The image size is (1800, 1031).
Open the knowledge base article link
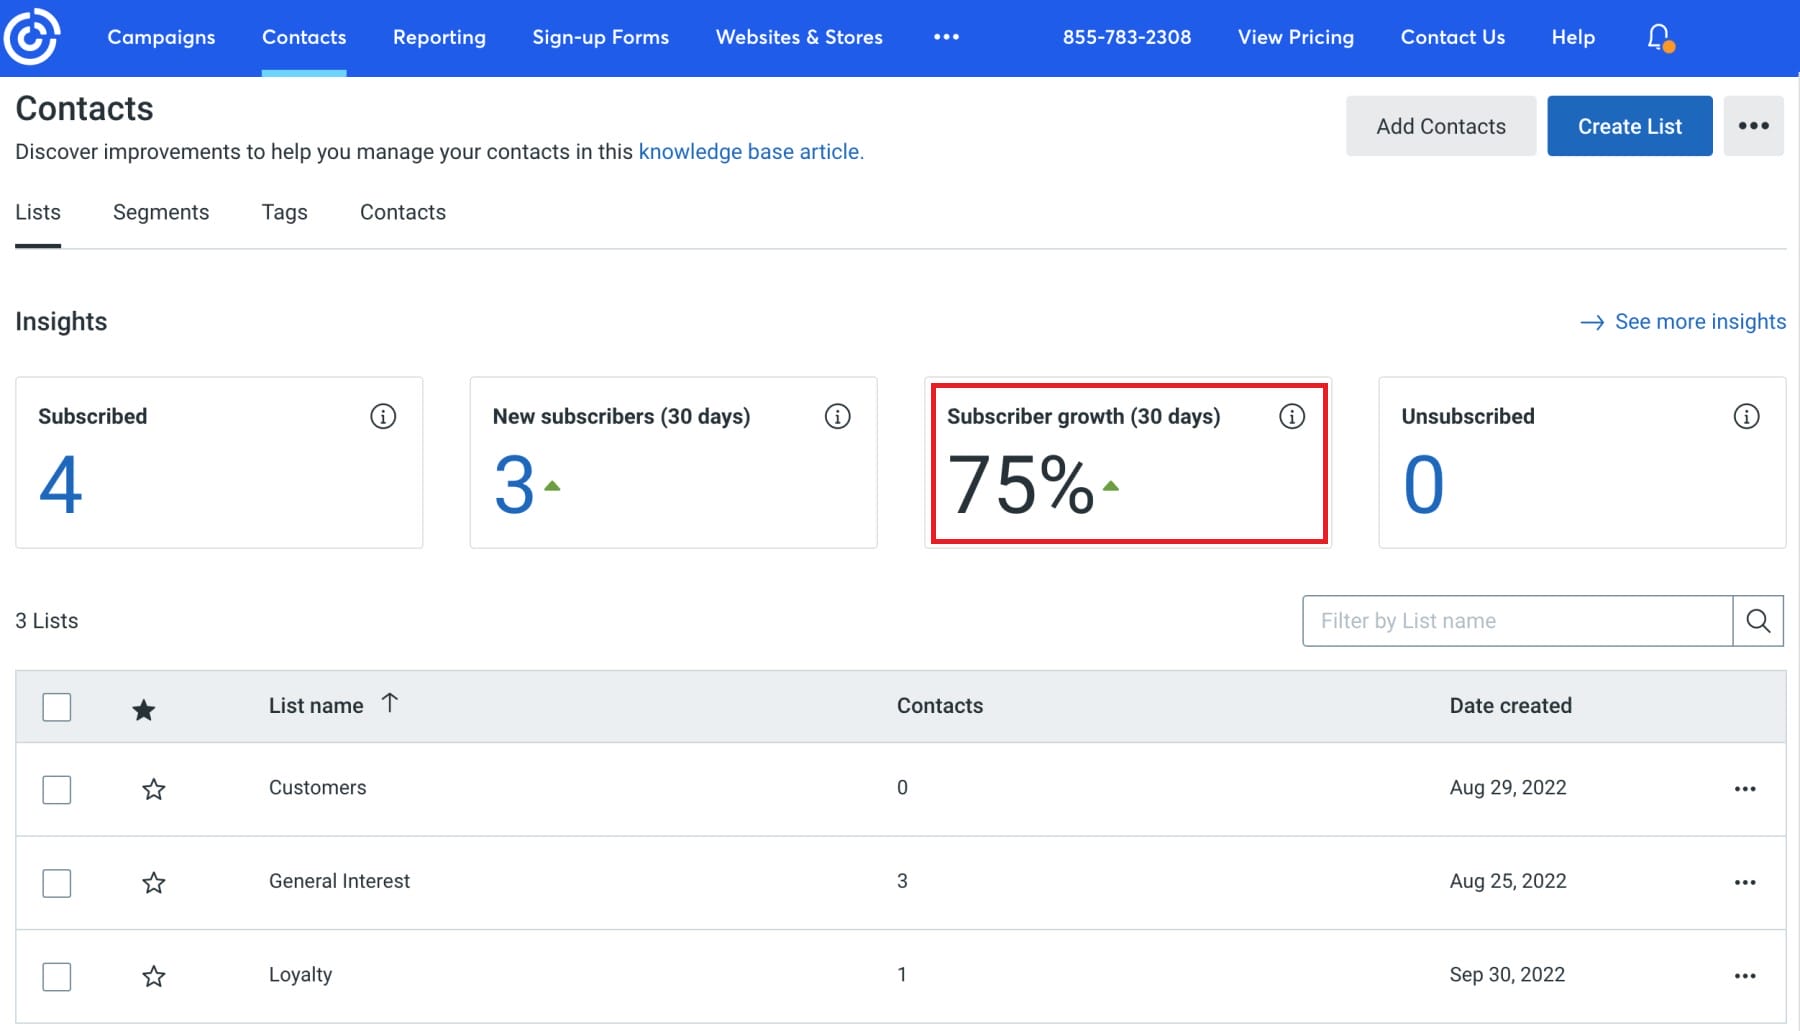(750, 152)
